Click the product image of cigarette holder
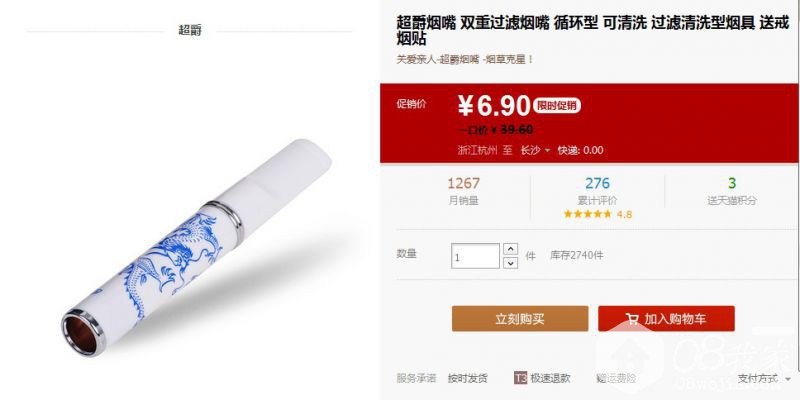 point(196,247)
